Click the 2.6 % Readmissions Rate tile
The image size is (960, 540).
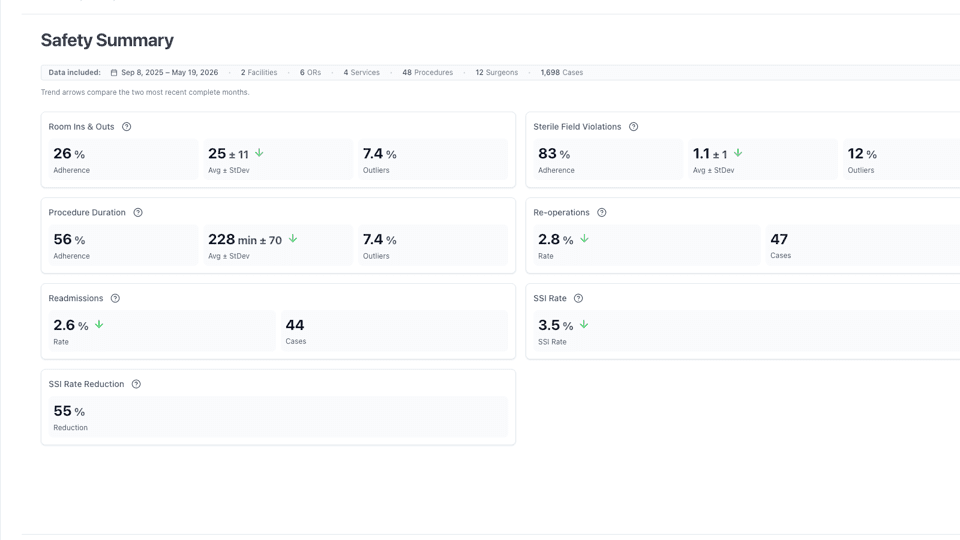(x=162, y=331)
